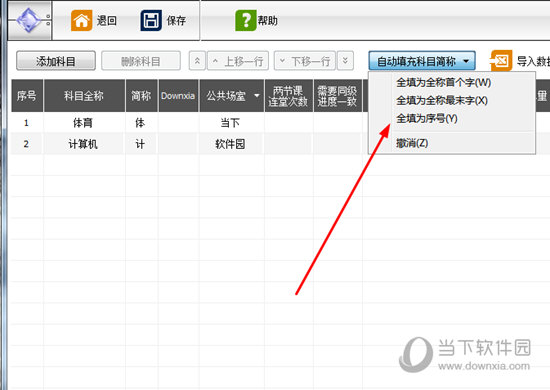Screen dimensions: 550x390
Task: Click the 简称 column header
Action: pyautogui.click(x=142, y=96)
